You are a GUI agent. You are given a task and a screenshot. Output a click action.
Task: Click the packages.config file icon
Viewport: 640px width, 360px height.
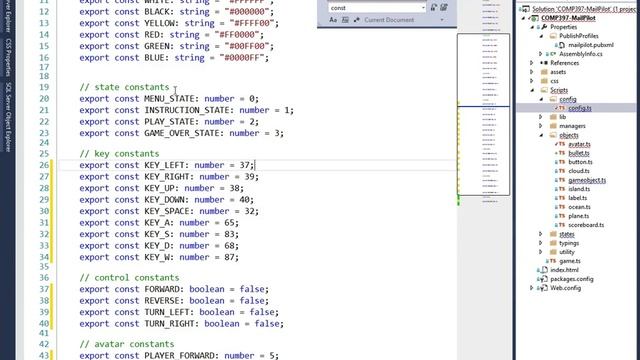tap(544, 279)
